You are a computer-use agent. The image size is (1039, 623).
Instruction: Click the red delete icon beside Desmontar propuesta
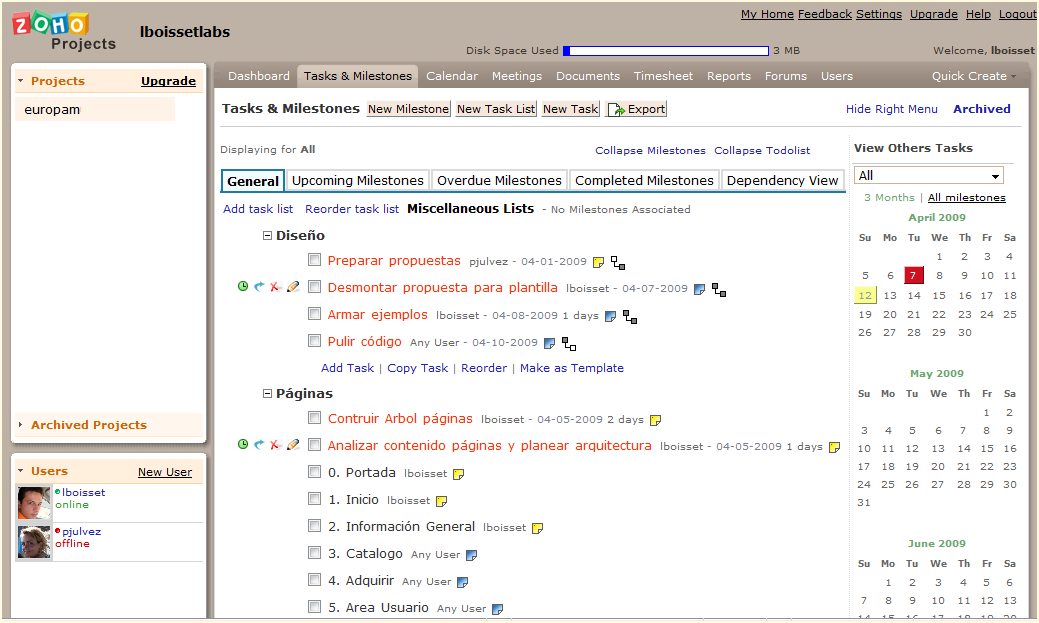click(x=275, y=287)
